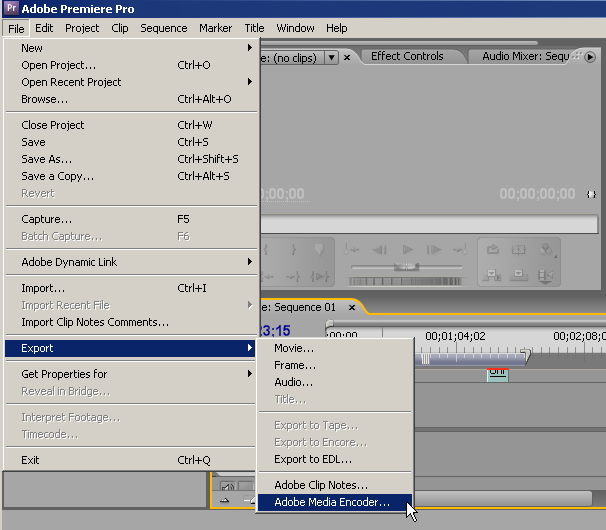Click the Play button in Source monitor
Viewport: 606px width, 530px height.
click(407, 250)
